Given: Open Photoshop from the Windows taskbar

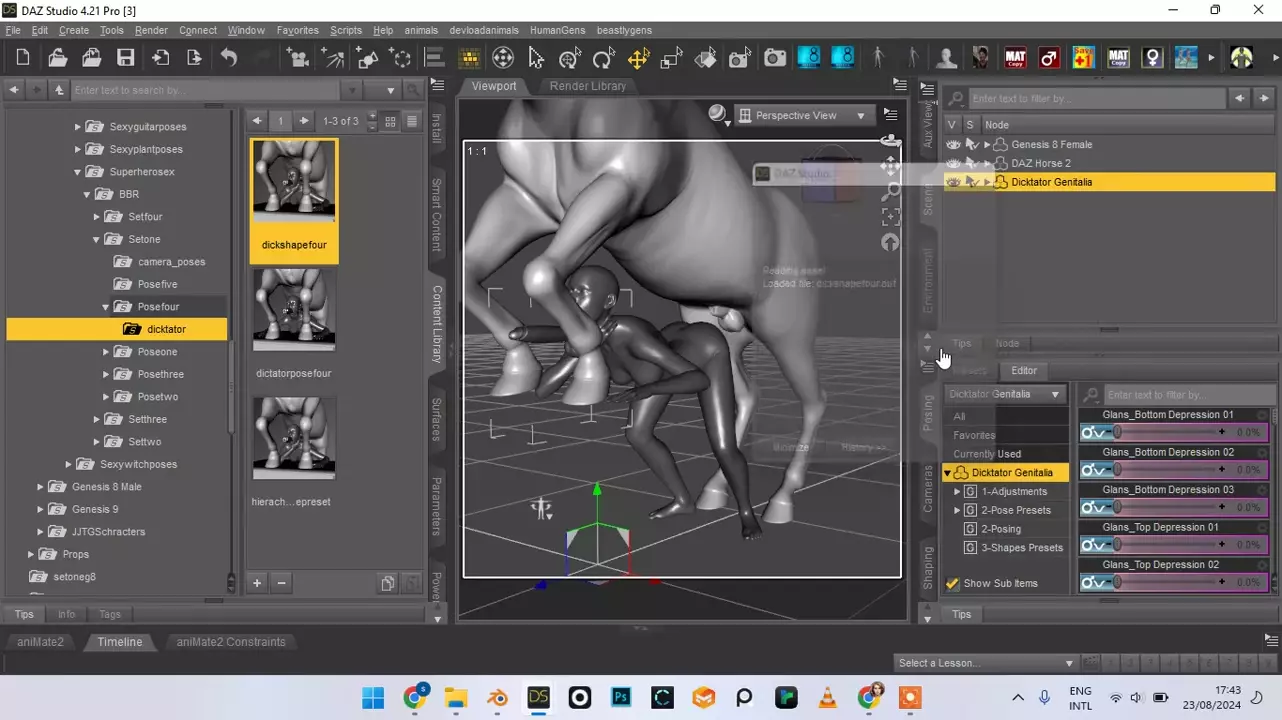Looking at the screenshot, I should pyautogui.click(x=621, y=697).
